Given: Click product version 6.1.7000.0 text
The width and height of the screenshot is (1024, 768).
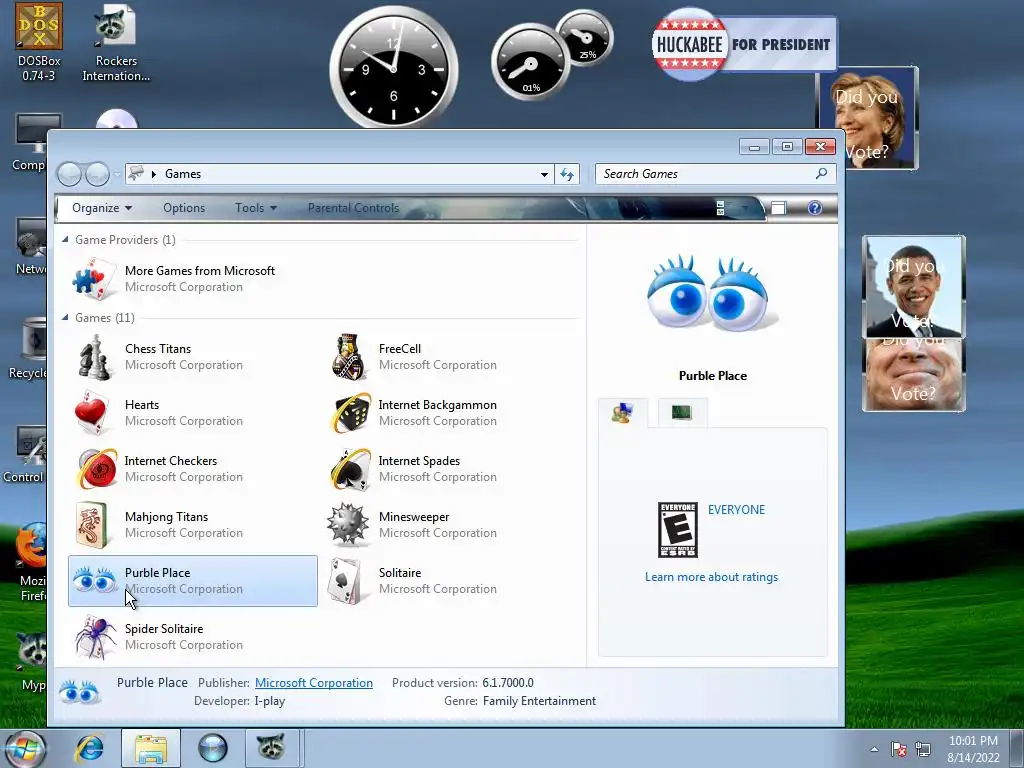Looking at the screenshot, I should pos(508,682).
